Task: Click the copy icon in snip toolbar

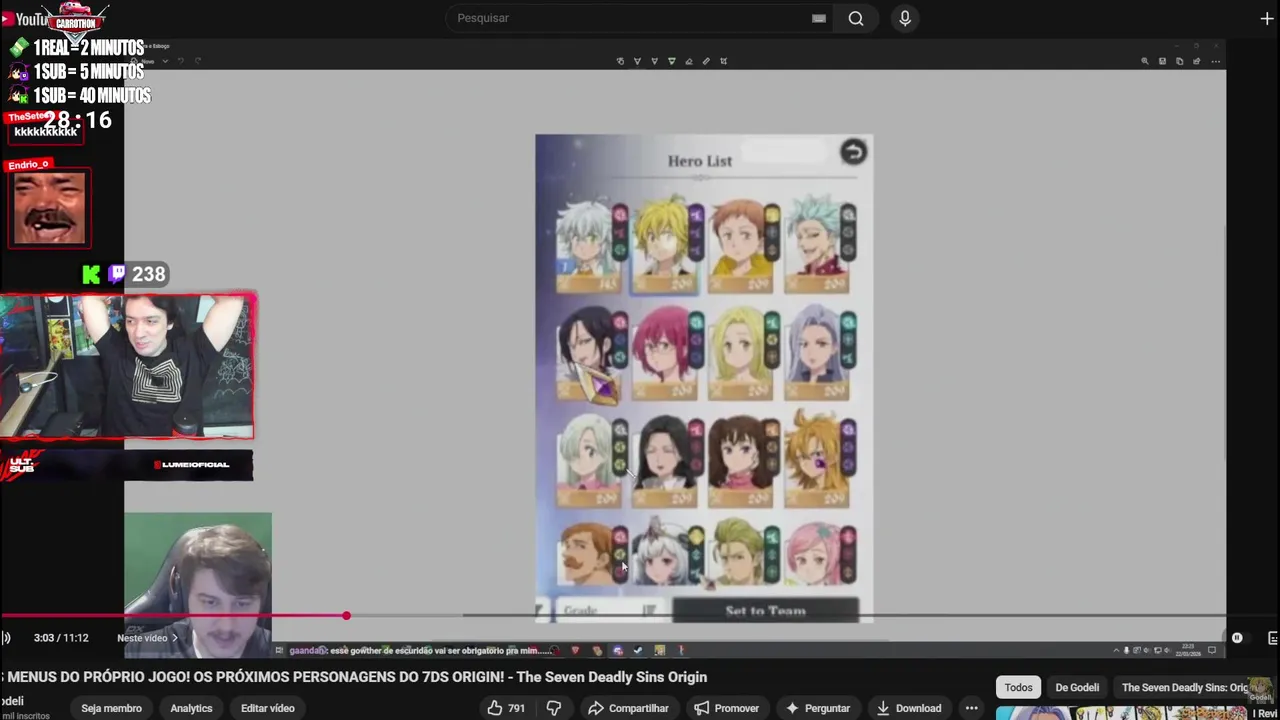Action: click(1179, 61)
